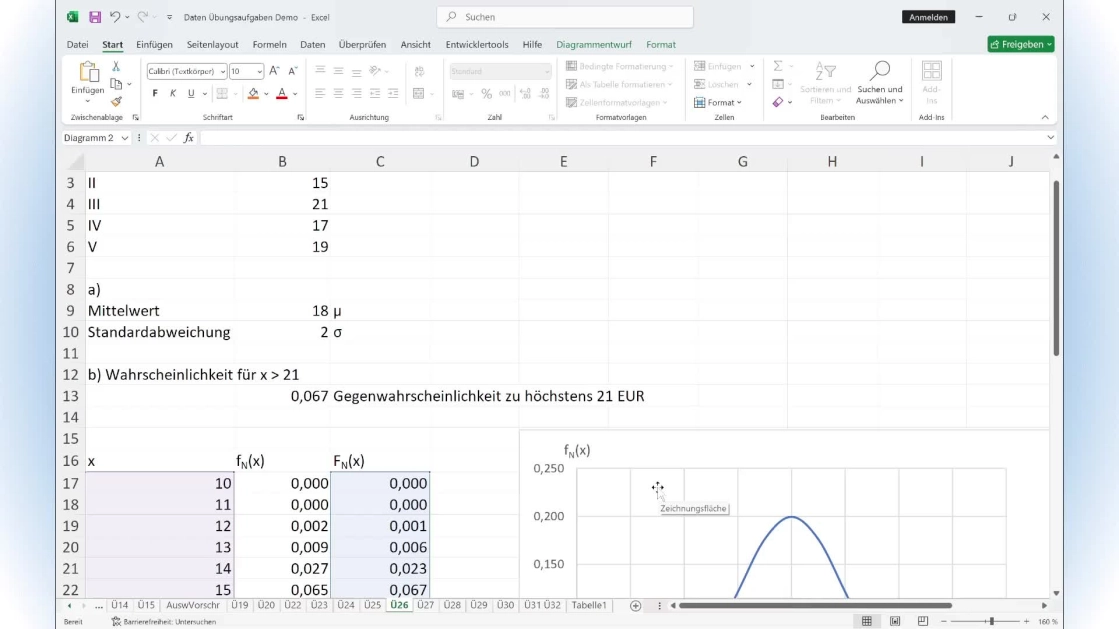1119x629 pixels.
Task: Click the format painter brush icon
Action: pyautogui.click(x=116, y=101)
